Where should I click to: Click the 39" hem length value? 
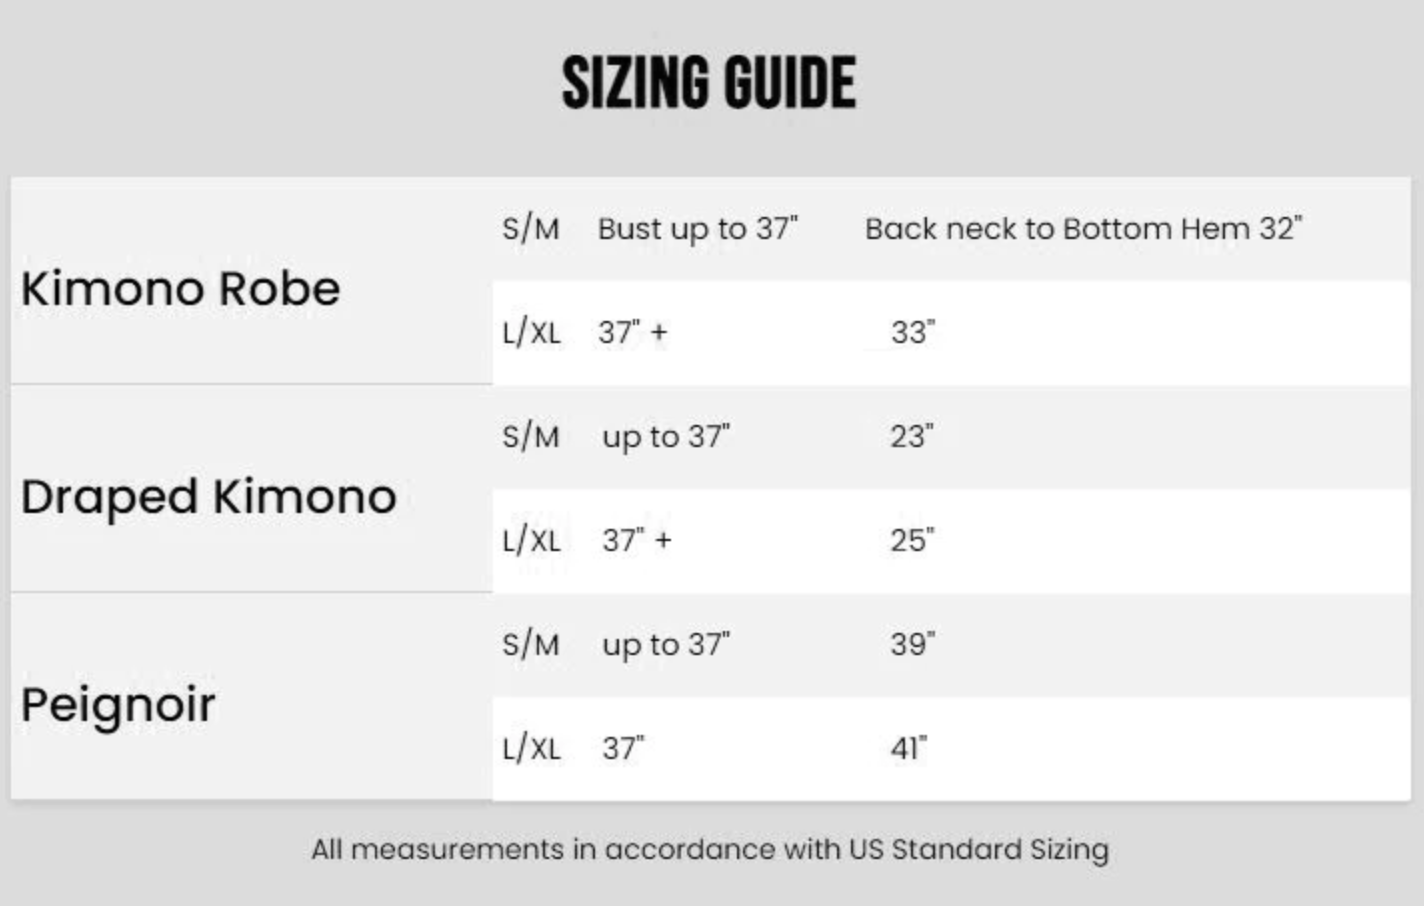[912, 645]
